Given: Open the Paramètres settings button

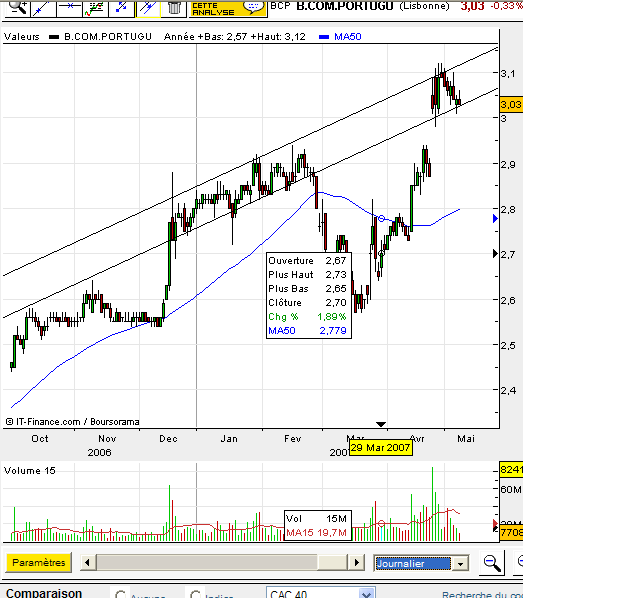Looking at the screenshot, I should (38, 562).
